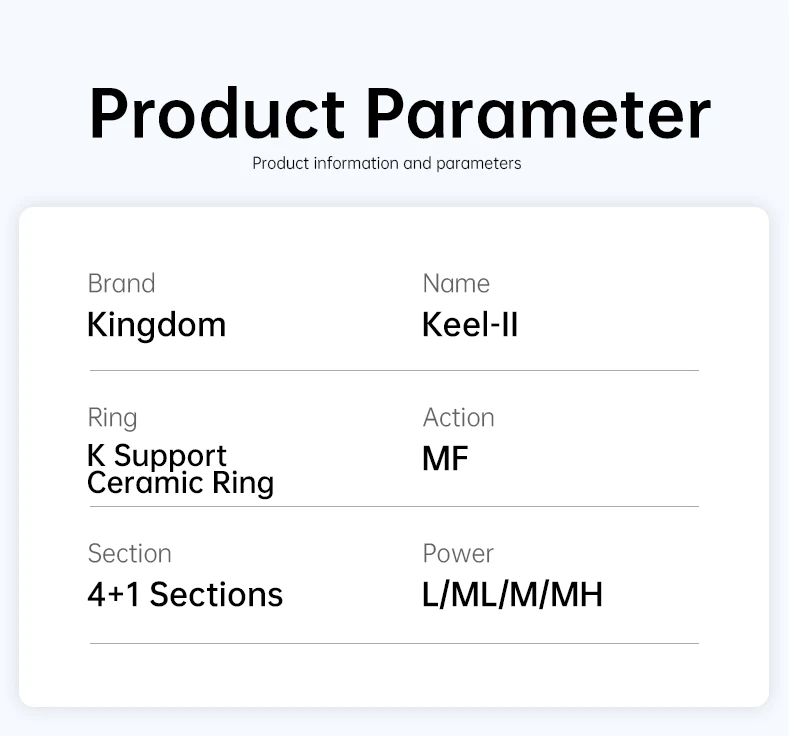Click 'parameters' at the end of the subtitle
This screenshot has width=790, height=736.
tap(477, 163)
